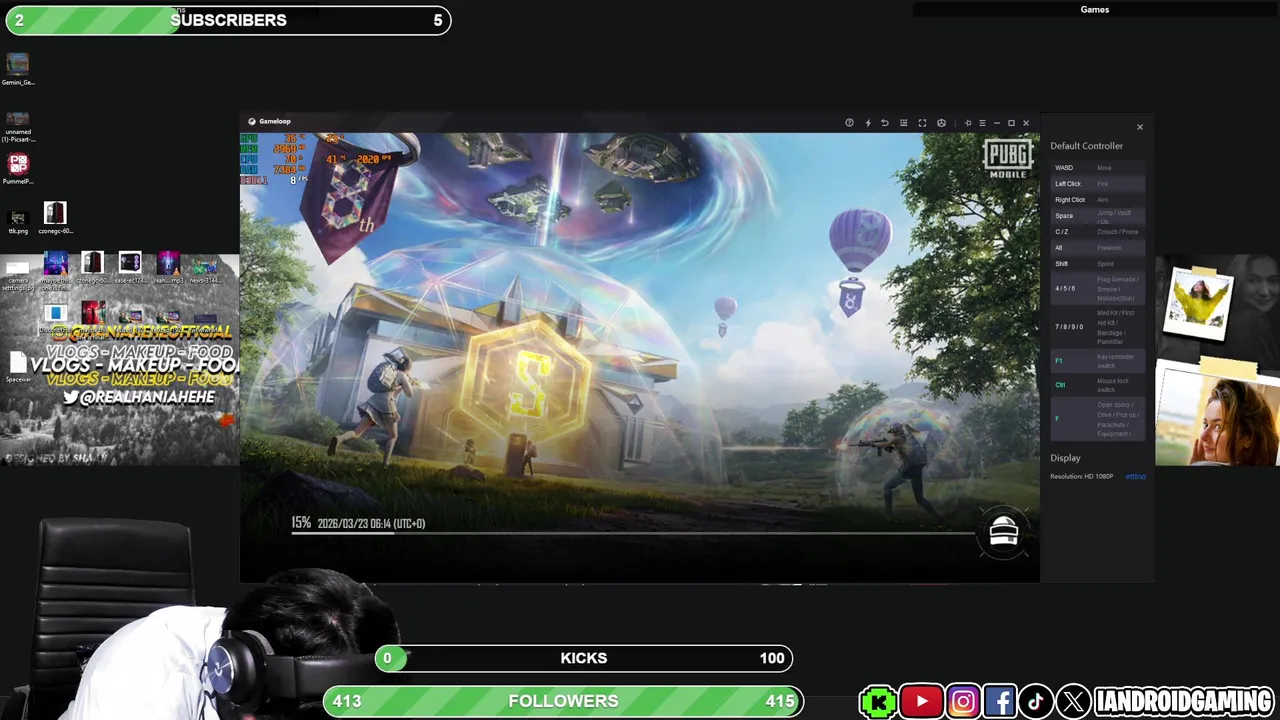The image size is (1280, 720).
Task: Click the Games label at top
Action: tap(1094, 10)
